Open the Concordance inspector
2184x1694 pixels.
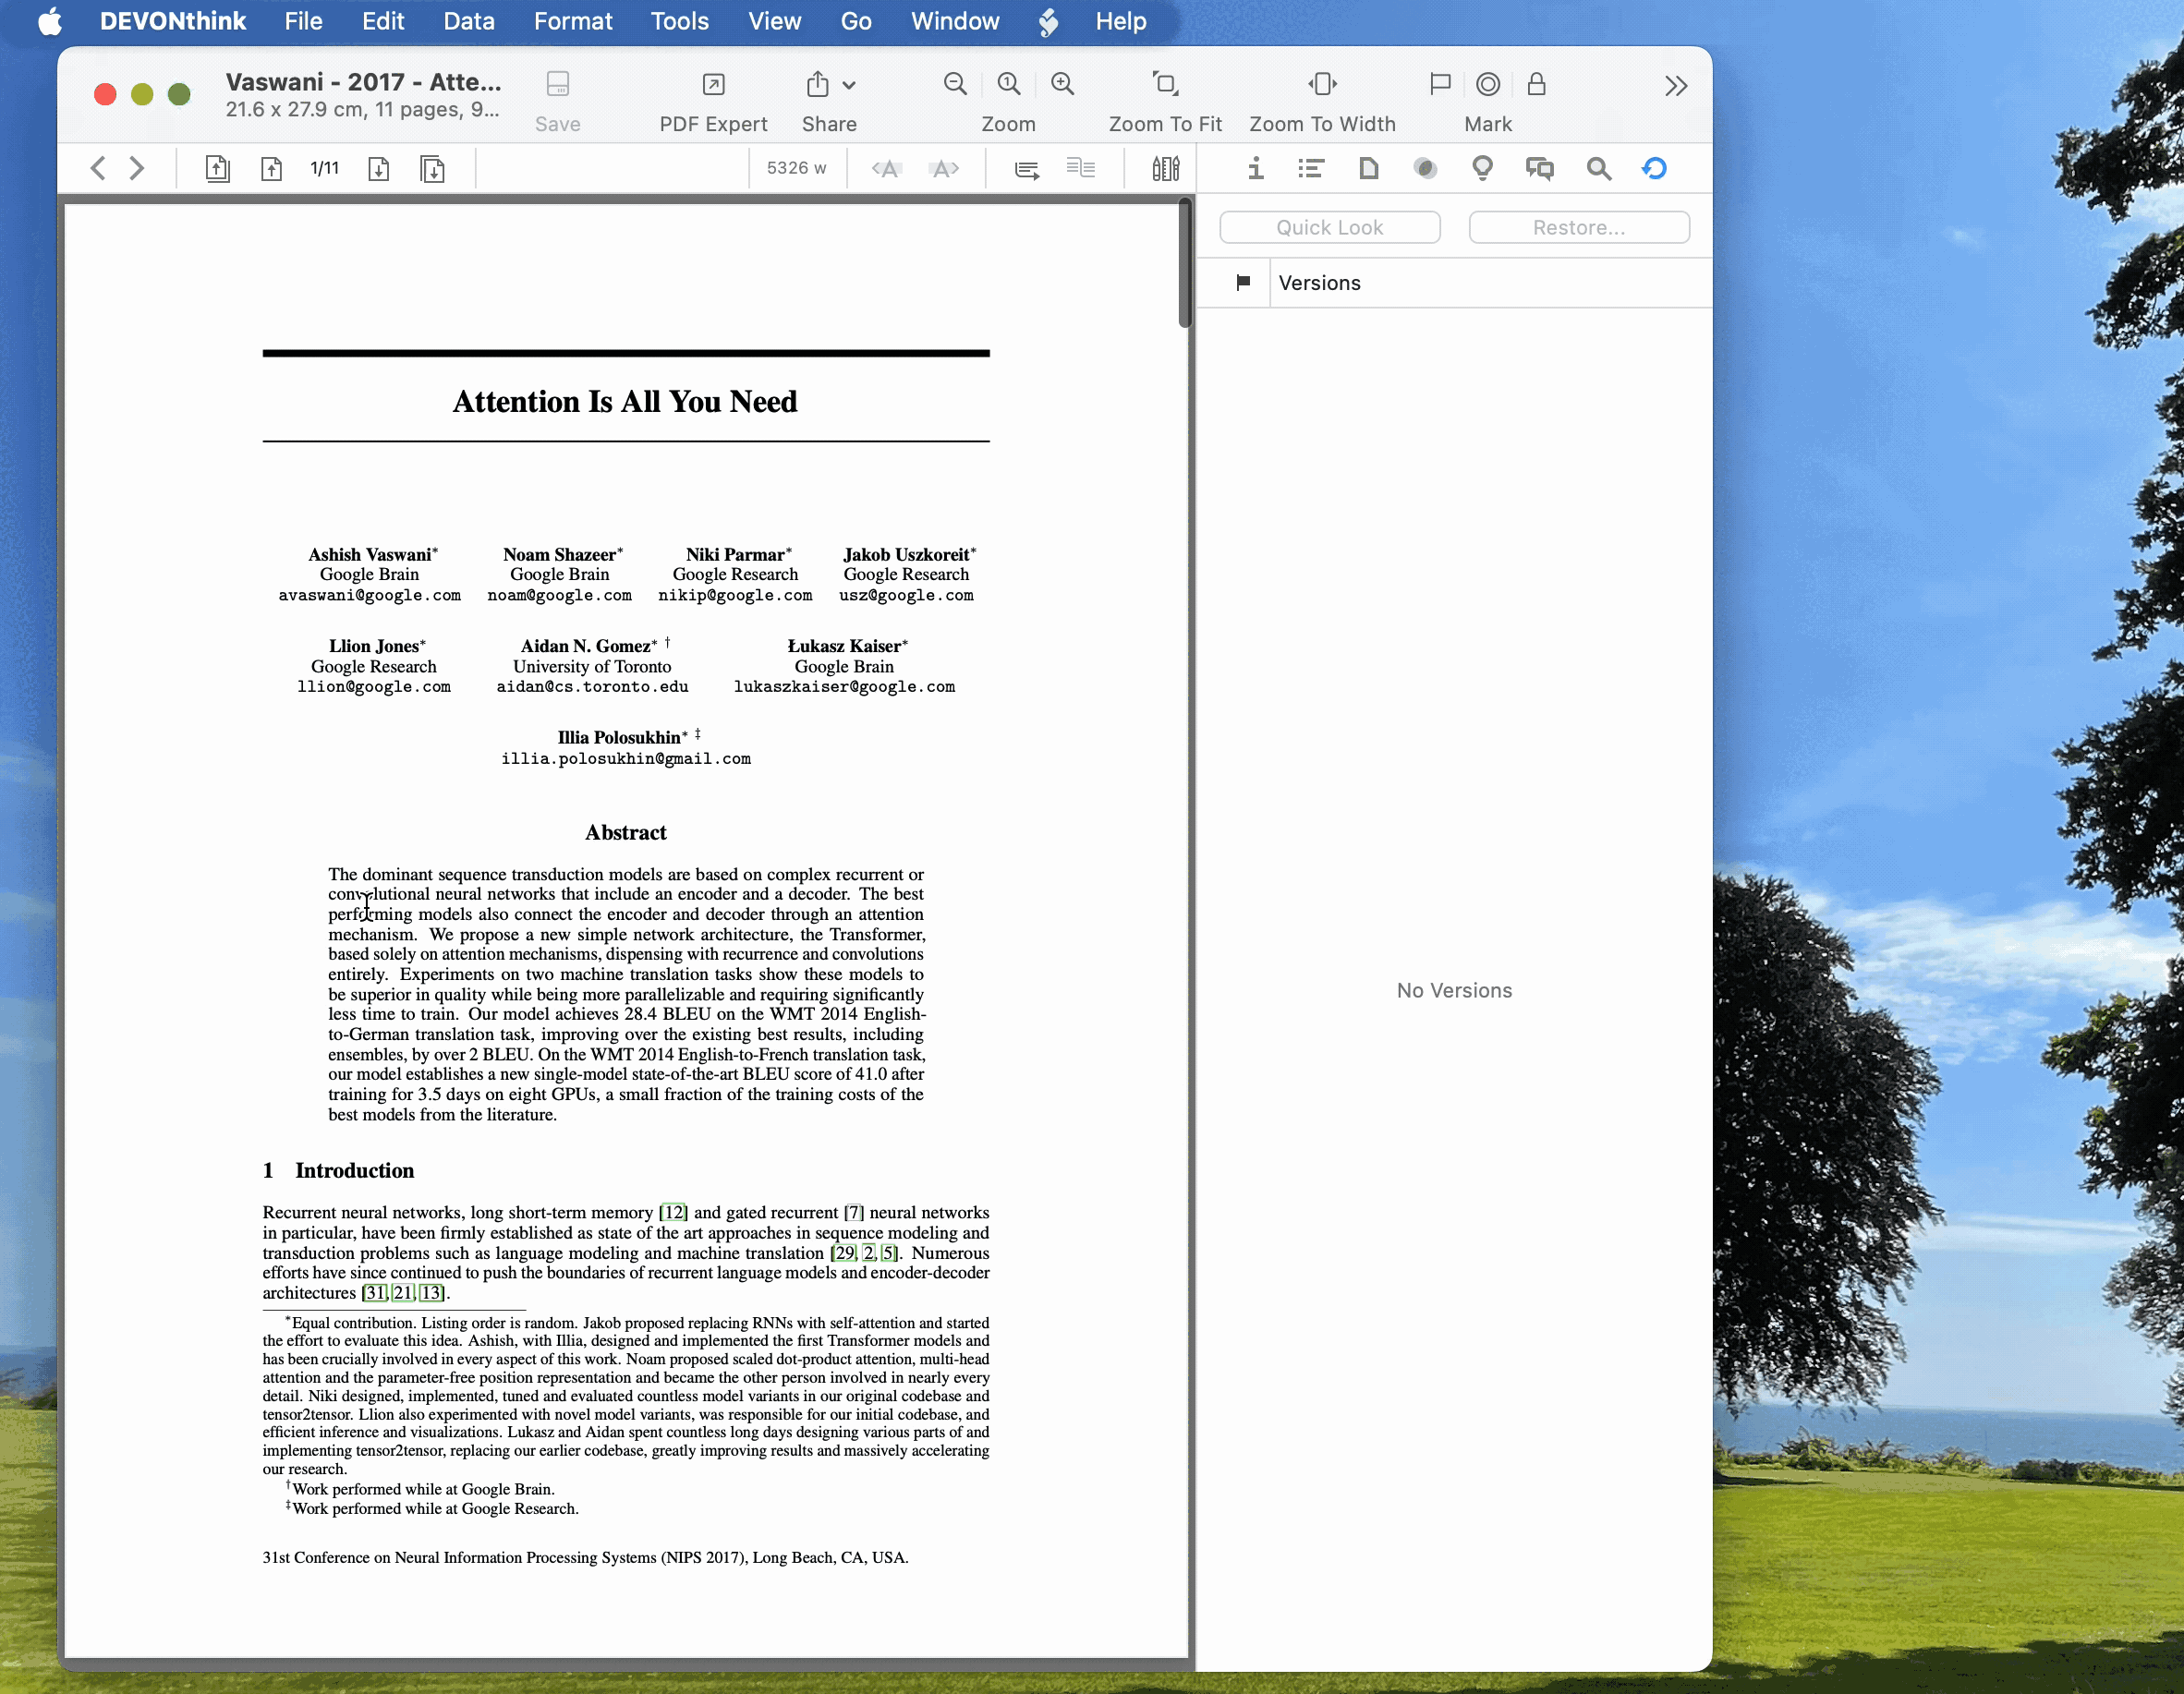coord(1424,168)
